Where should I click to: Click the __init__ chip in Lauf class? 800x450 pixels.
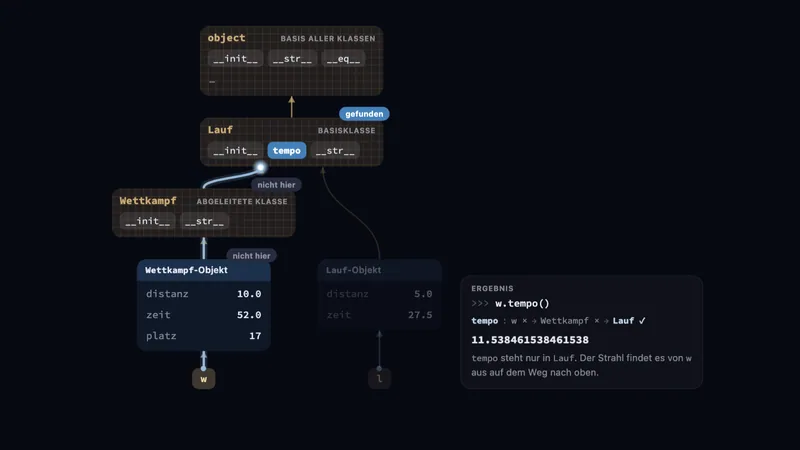click(x=236, y=151)
